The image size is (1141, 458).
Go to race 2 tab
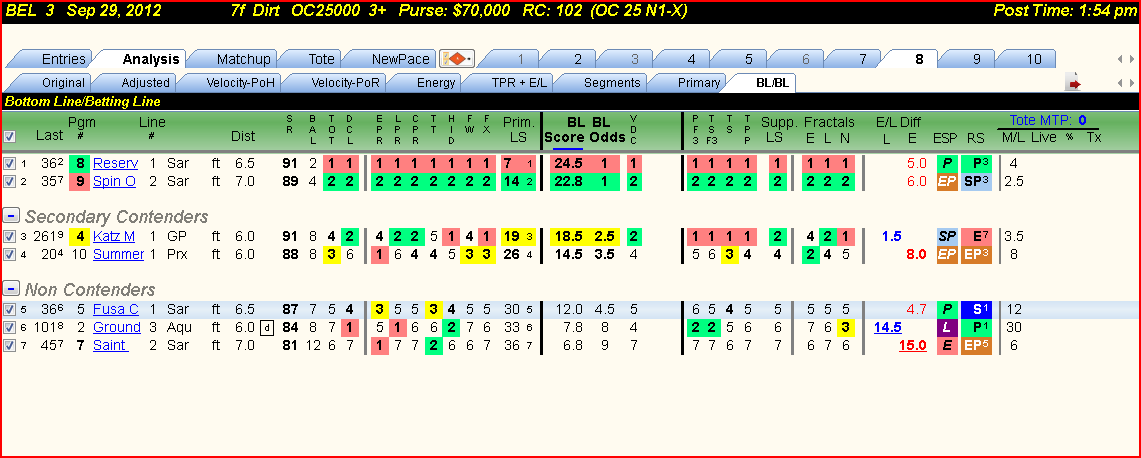click(578, 59)
